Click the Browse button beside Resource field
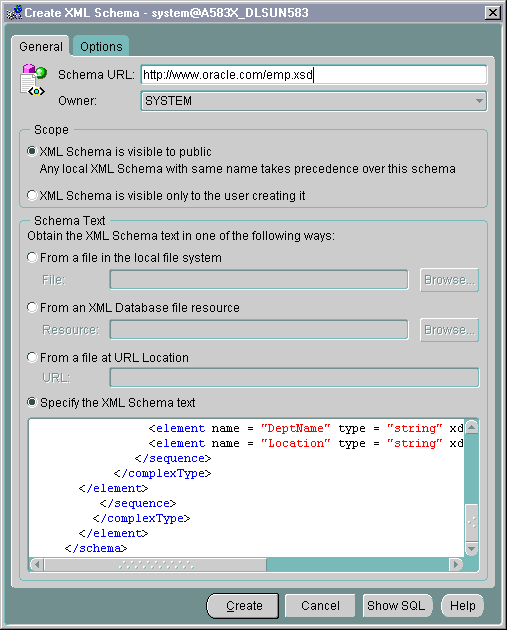 [449, 330]
